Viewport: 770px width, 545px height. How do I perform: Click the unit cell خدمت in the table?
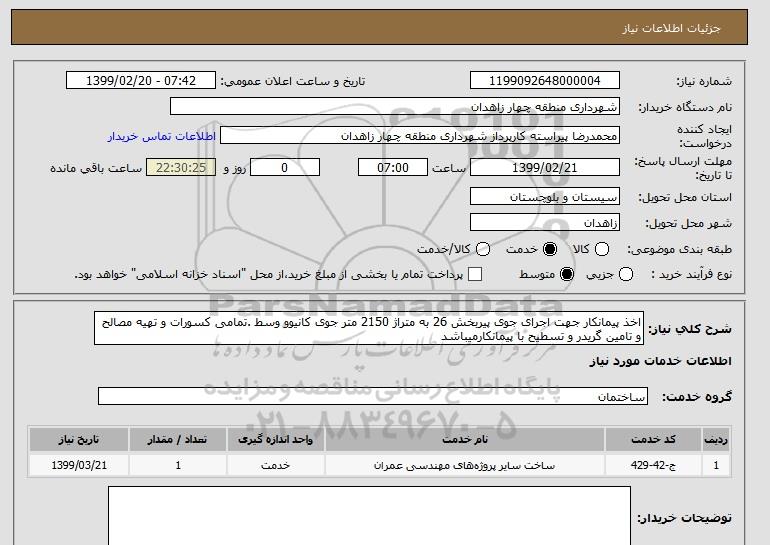point(275,465)
